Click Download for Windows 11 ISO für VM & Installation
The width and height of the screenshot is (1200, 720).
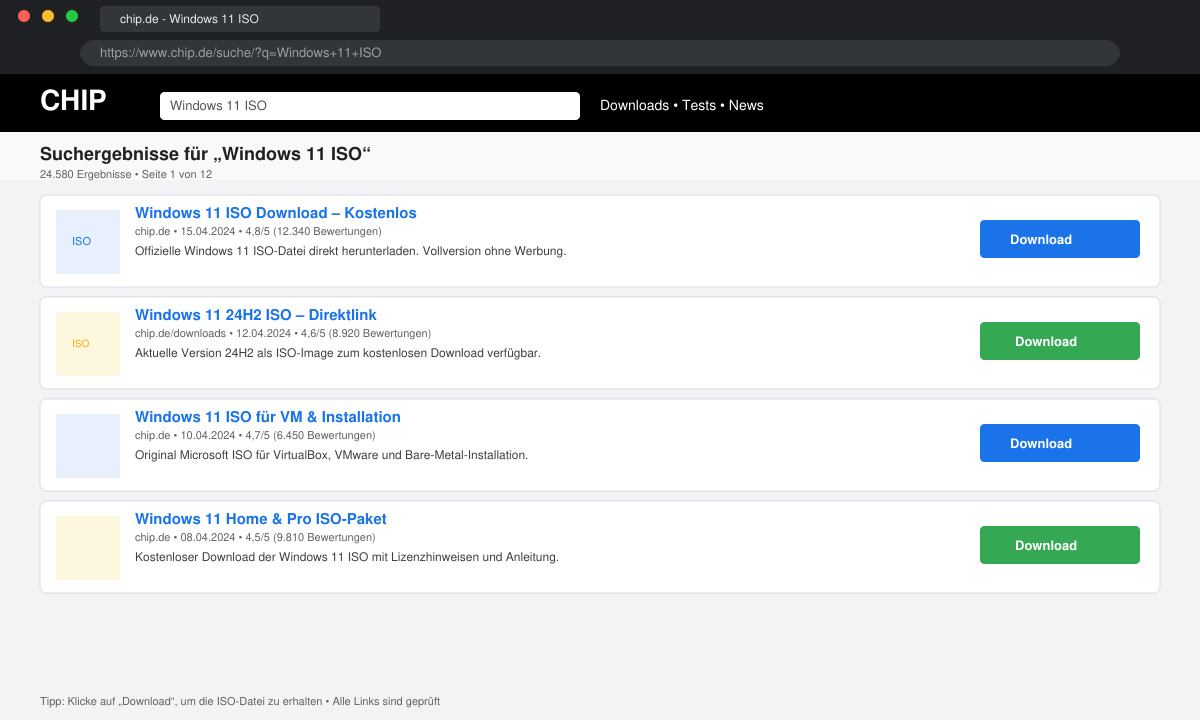[x=1060, y=443]
